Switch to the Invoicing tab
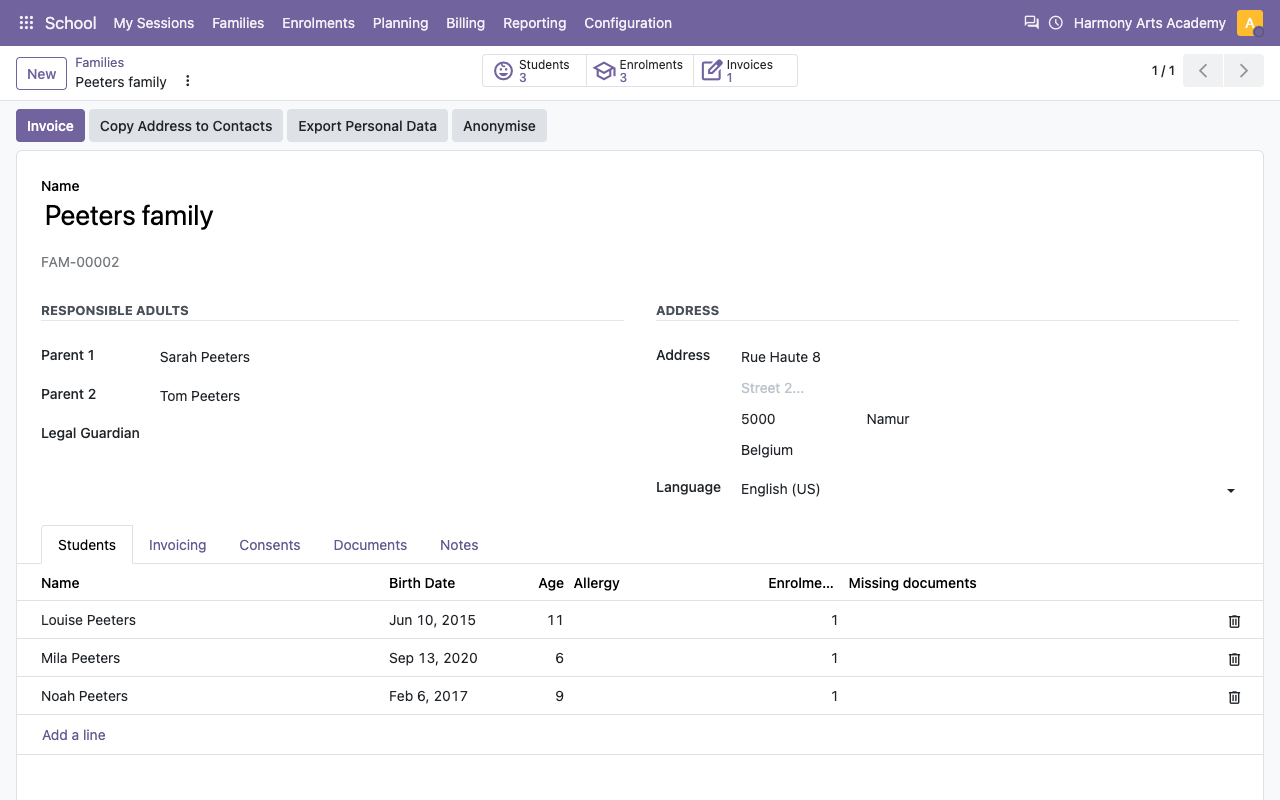Image resolution: width=1280 pixels, height=800 pixels. (x=177, y=545)
